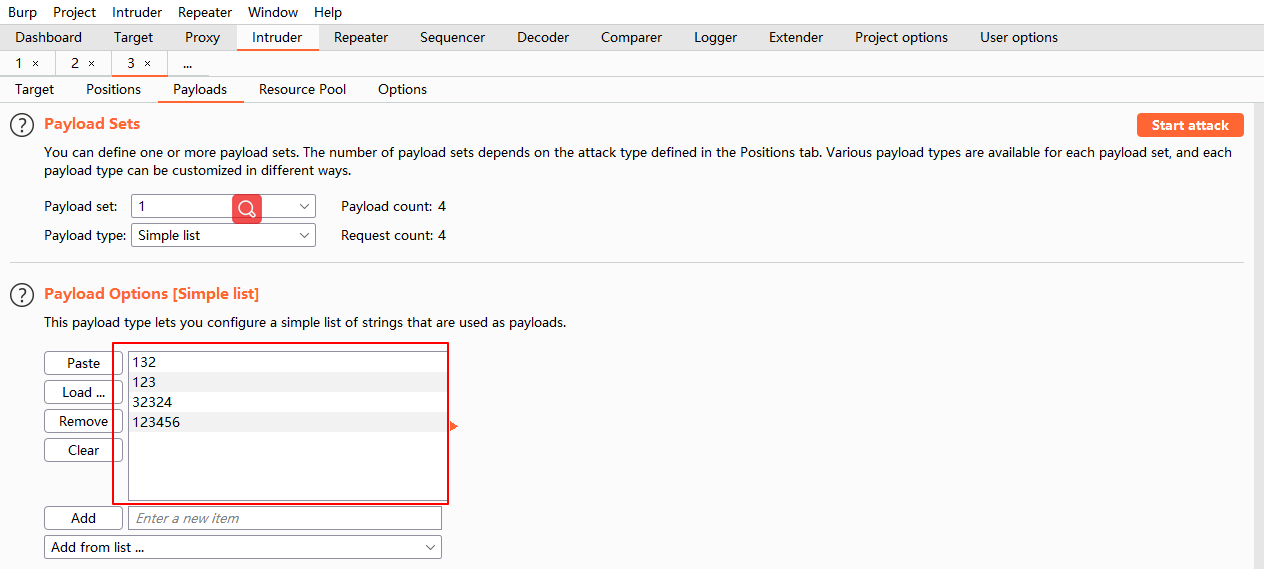Close Intruder attack tab 3
Viewport: 1264px width, 569px height.
click(x=148, y=63)
